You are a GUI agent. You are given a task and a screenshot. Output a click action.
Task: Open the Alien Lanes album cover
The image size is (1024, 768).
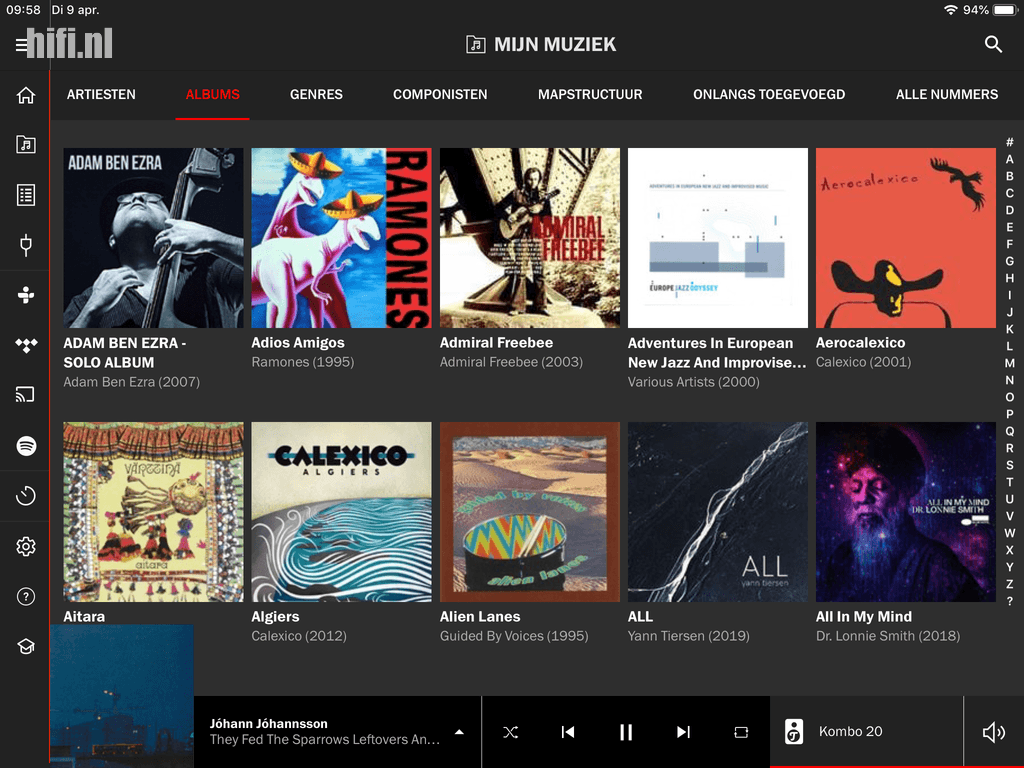(530, 512)
